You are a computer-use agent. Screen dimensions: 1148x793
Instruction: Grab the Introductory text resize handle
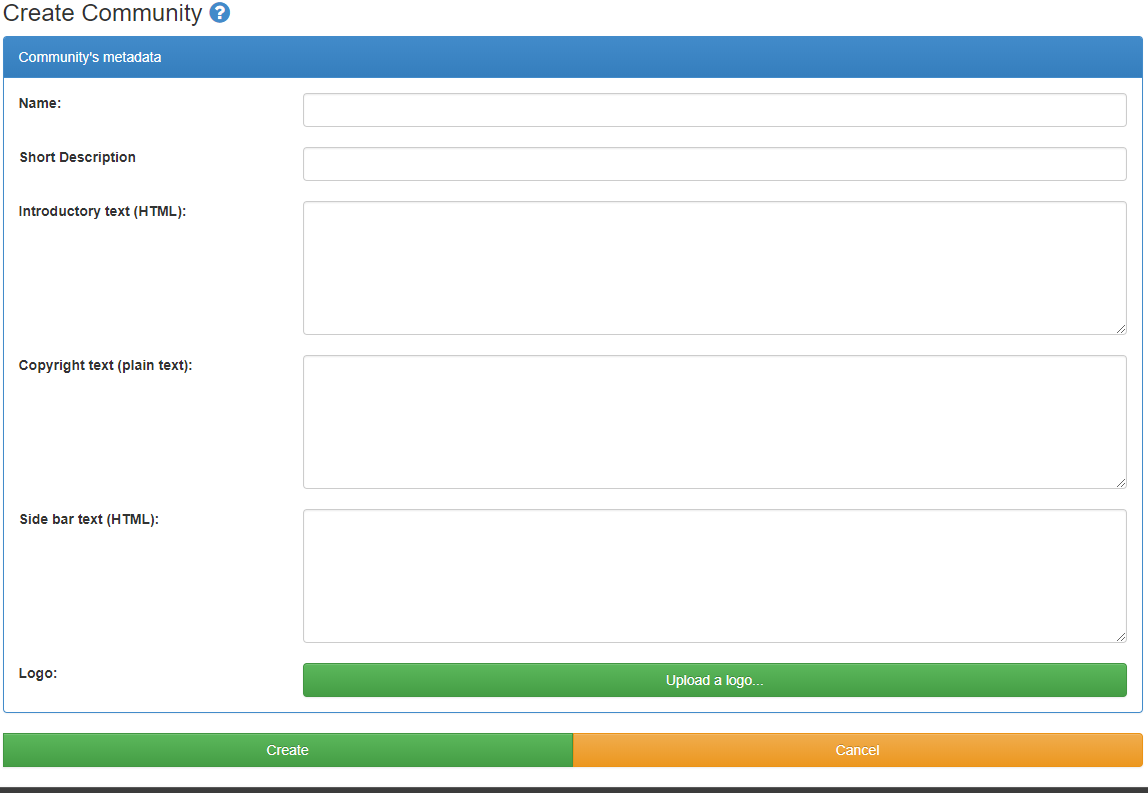1121,330
